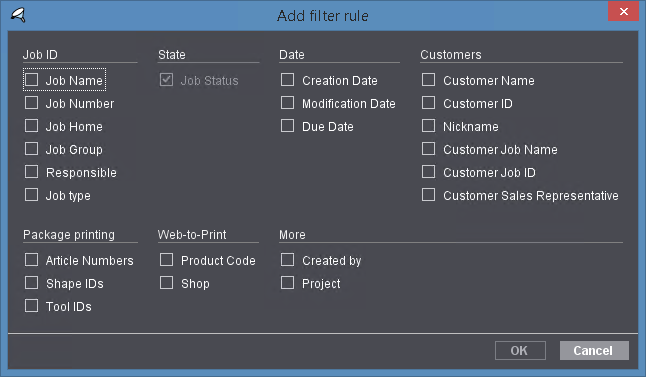Image resolution: width=646 pixels, height=377 pixels.
Task: Tick the Customer ID checkbox
Action: coord(428,103)
